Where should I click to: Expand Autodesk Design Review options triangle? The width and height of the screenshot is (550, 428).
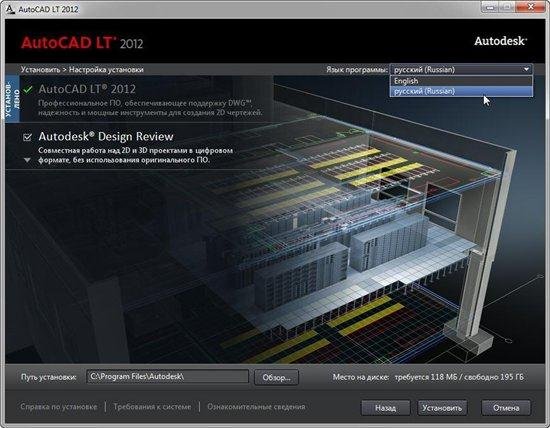27,160
